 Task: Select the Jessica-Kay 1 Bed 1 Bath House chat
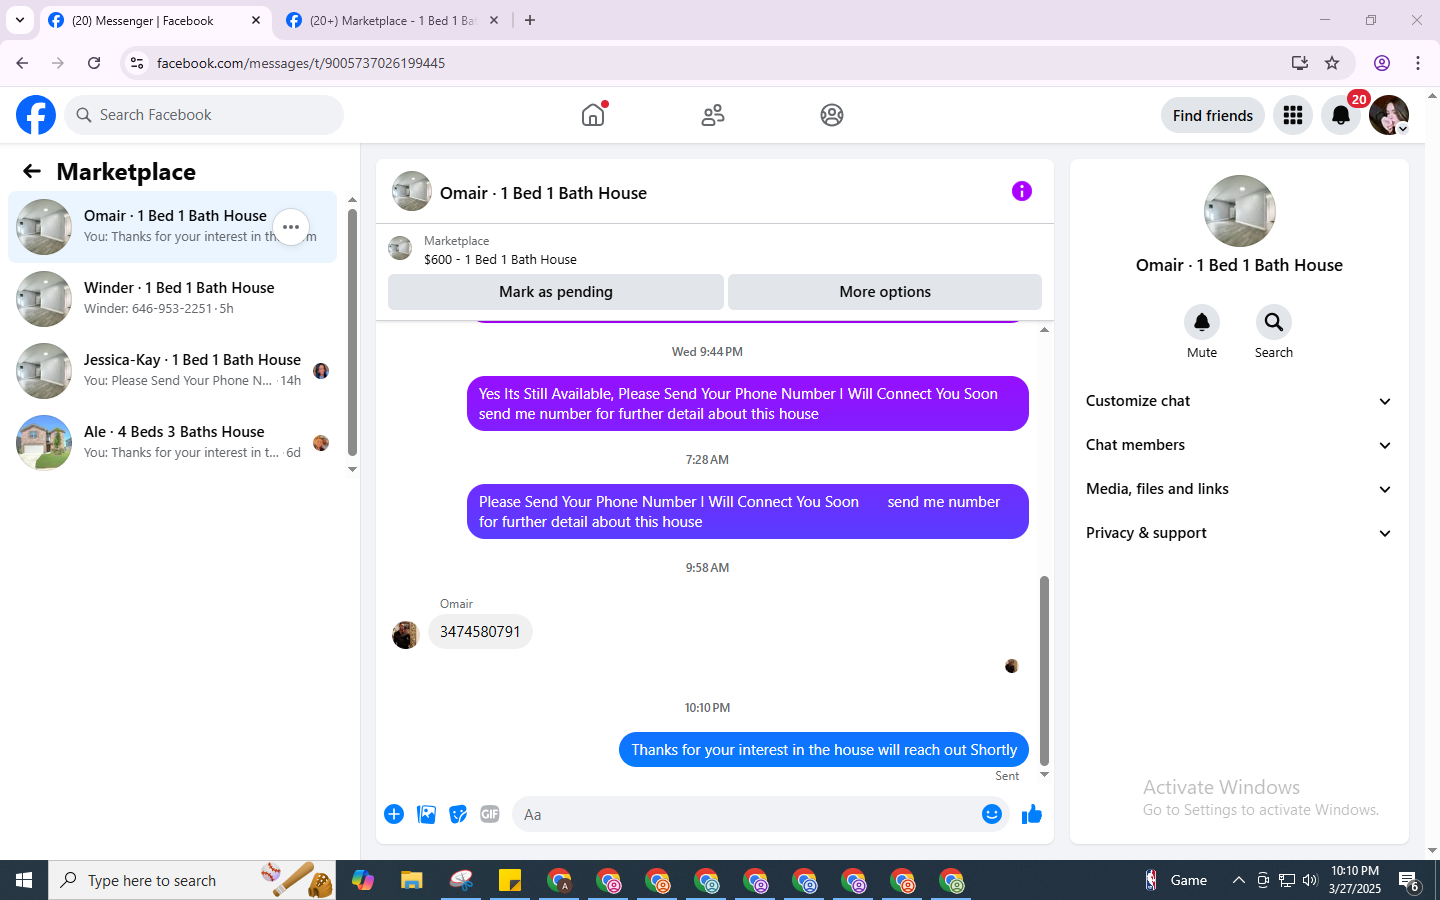point(172,371)
